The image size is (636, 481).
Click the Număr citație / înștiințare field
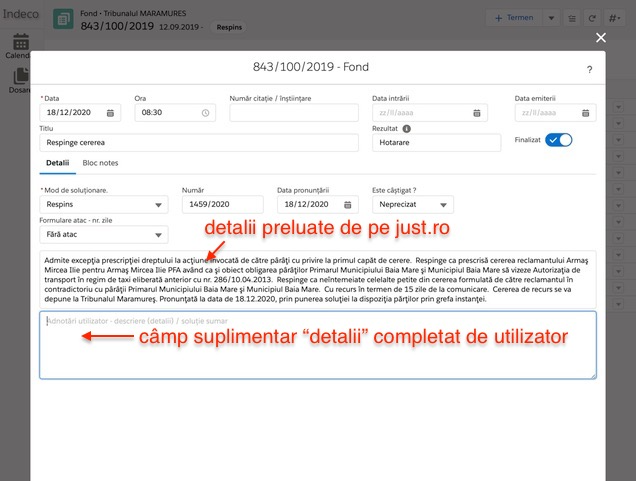point(293,113)
